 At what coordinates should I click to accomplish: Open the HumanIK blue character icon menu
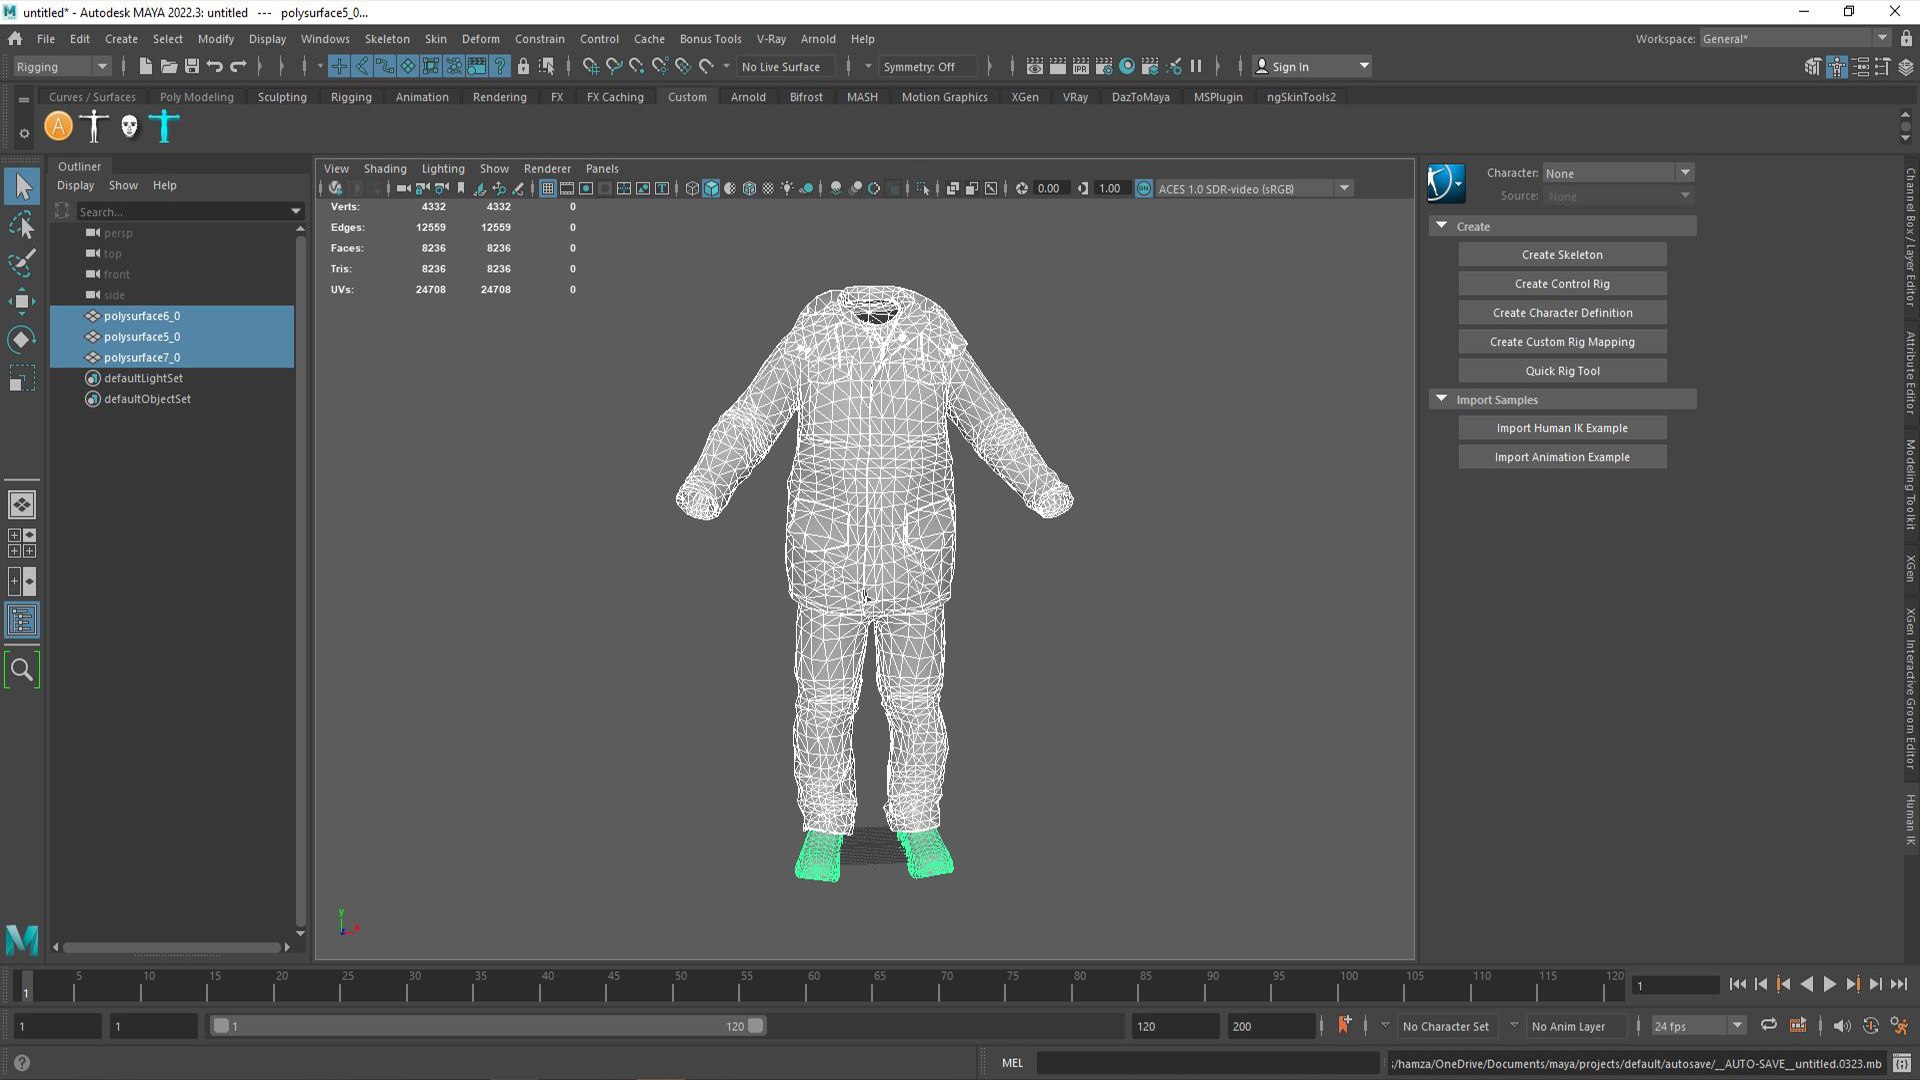[1446, 184]
